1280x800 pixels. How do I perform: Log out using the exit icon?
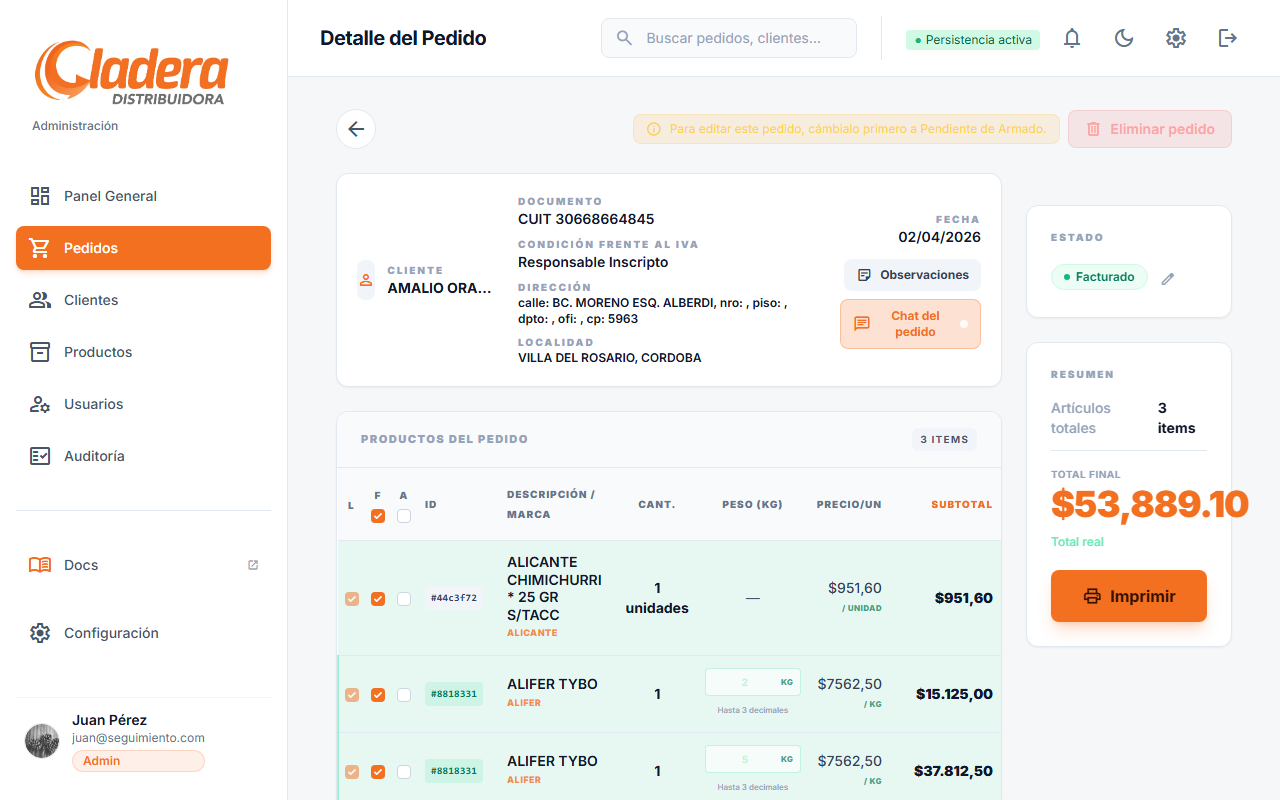coord(1227,37)
